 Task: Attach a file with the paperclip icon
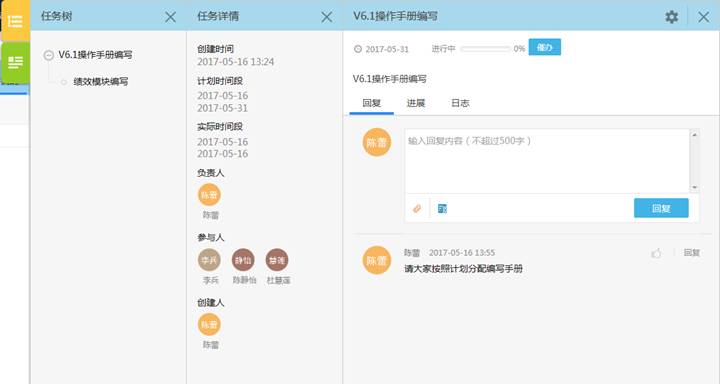[x=417, y=209]
